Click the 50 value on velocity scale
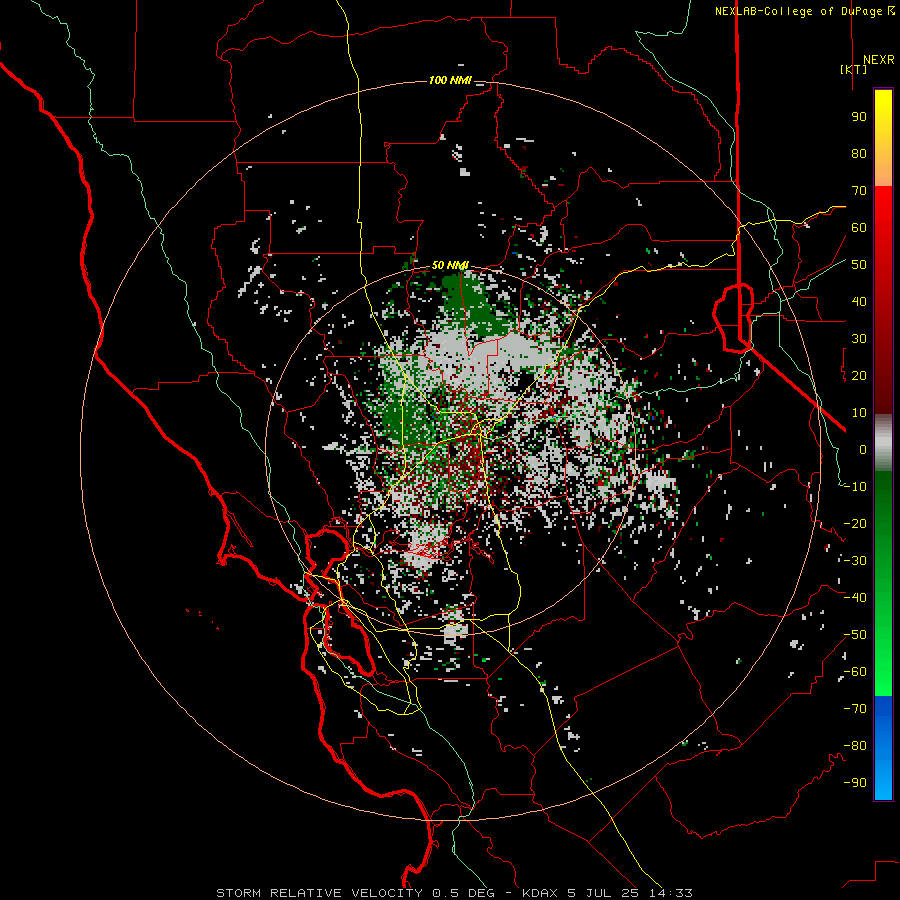The image size is (900, 900). [x=859, y=265]
